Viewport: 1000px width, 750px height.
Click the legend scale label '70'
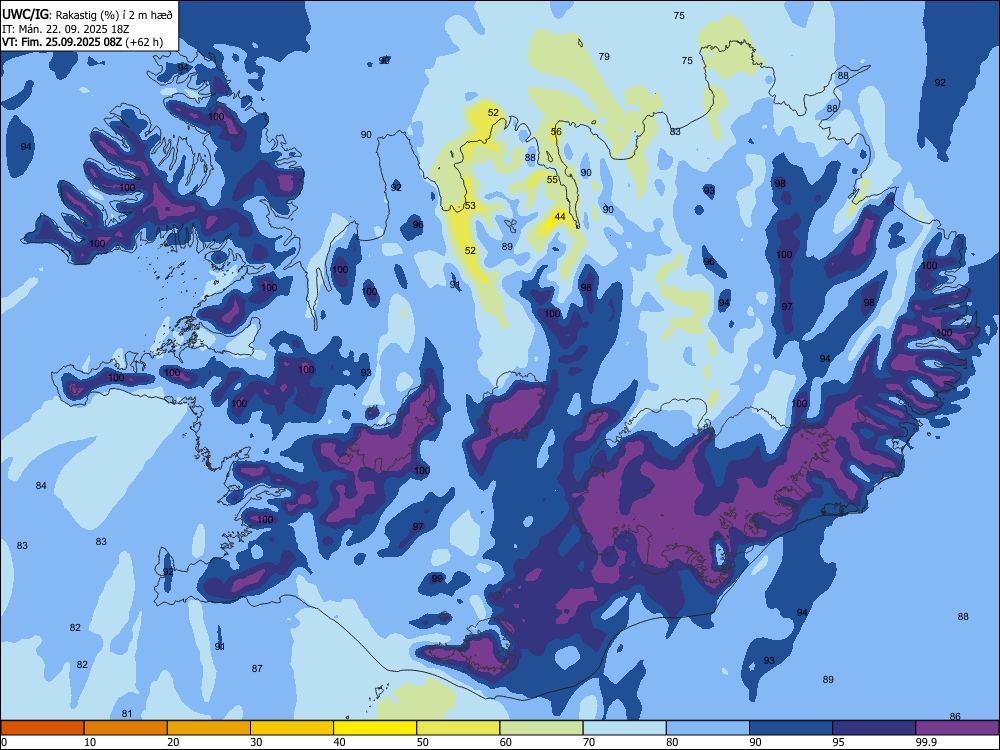[x=589, y=742]
